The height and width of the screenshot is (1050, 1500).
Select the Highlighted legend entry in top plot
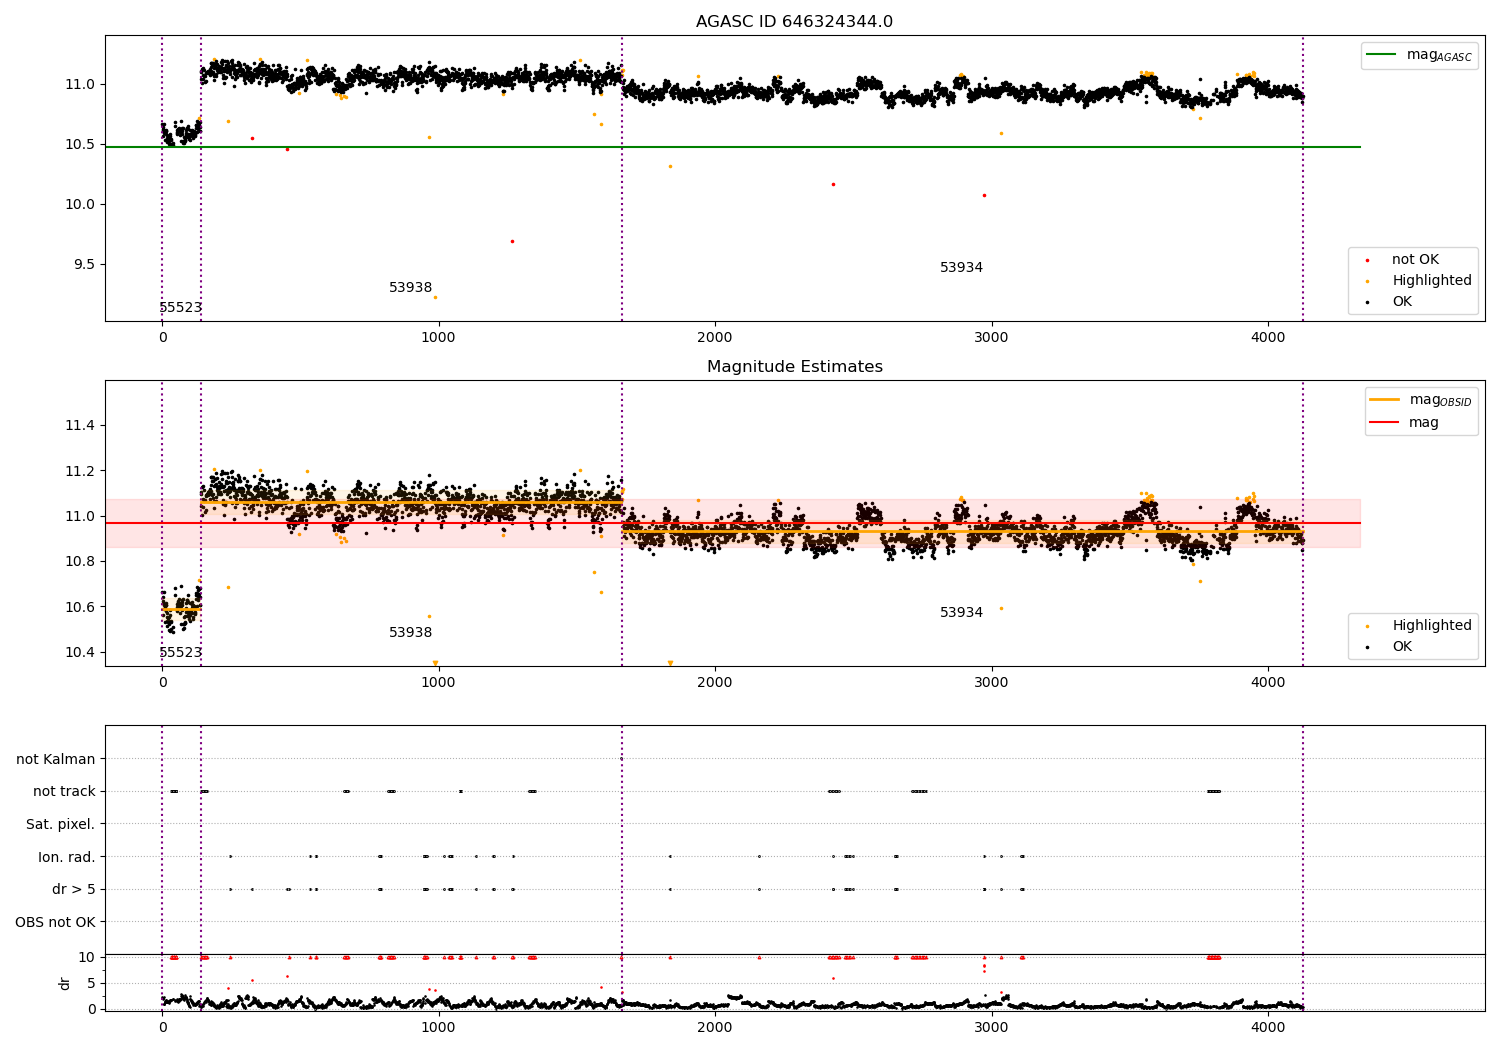1432,281
